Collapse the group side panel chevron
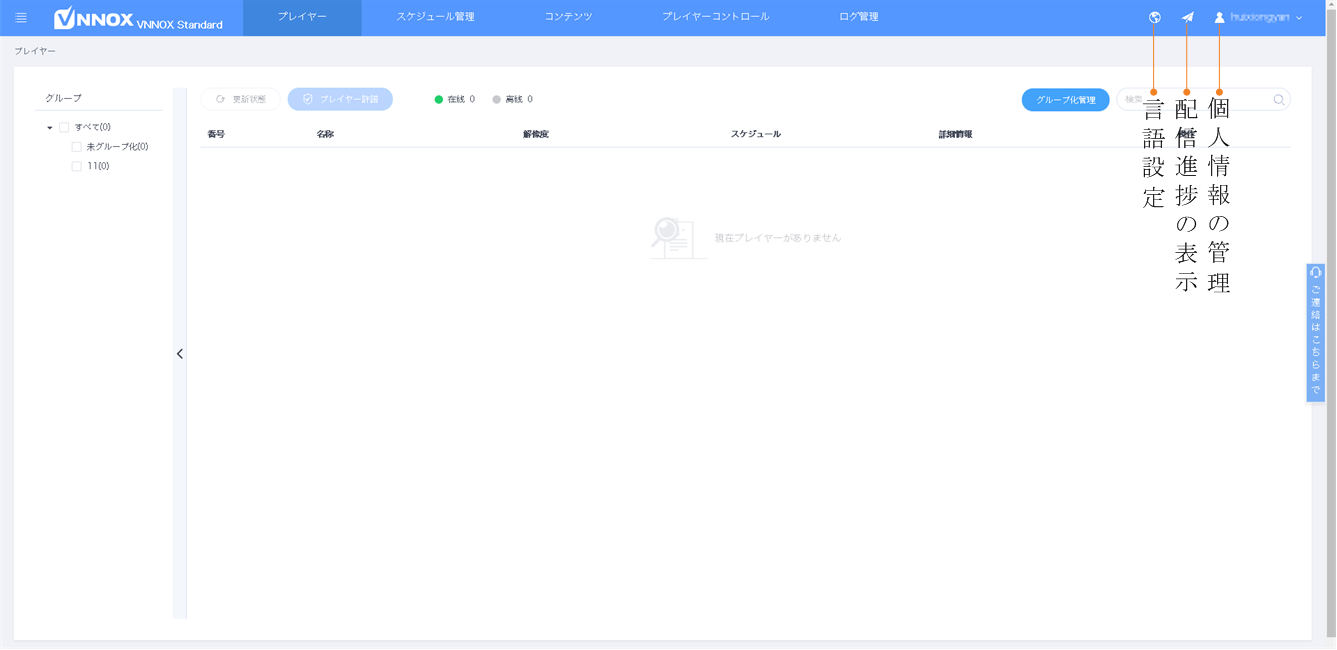The height and width of the screenshot is (650, 1337). [180, 354]
